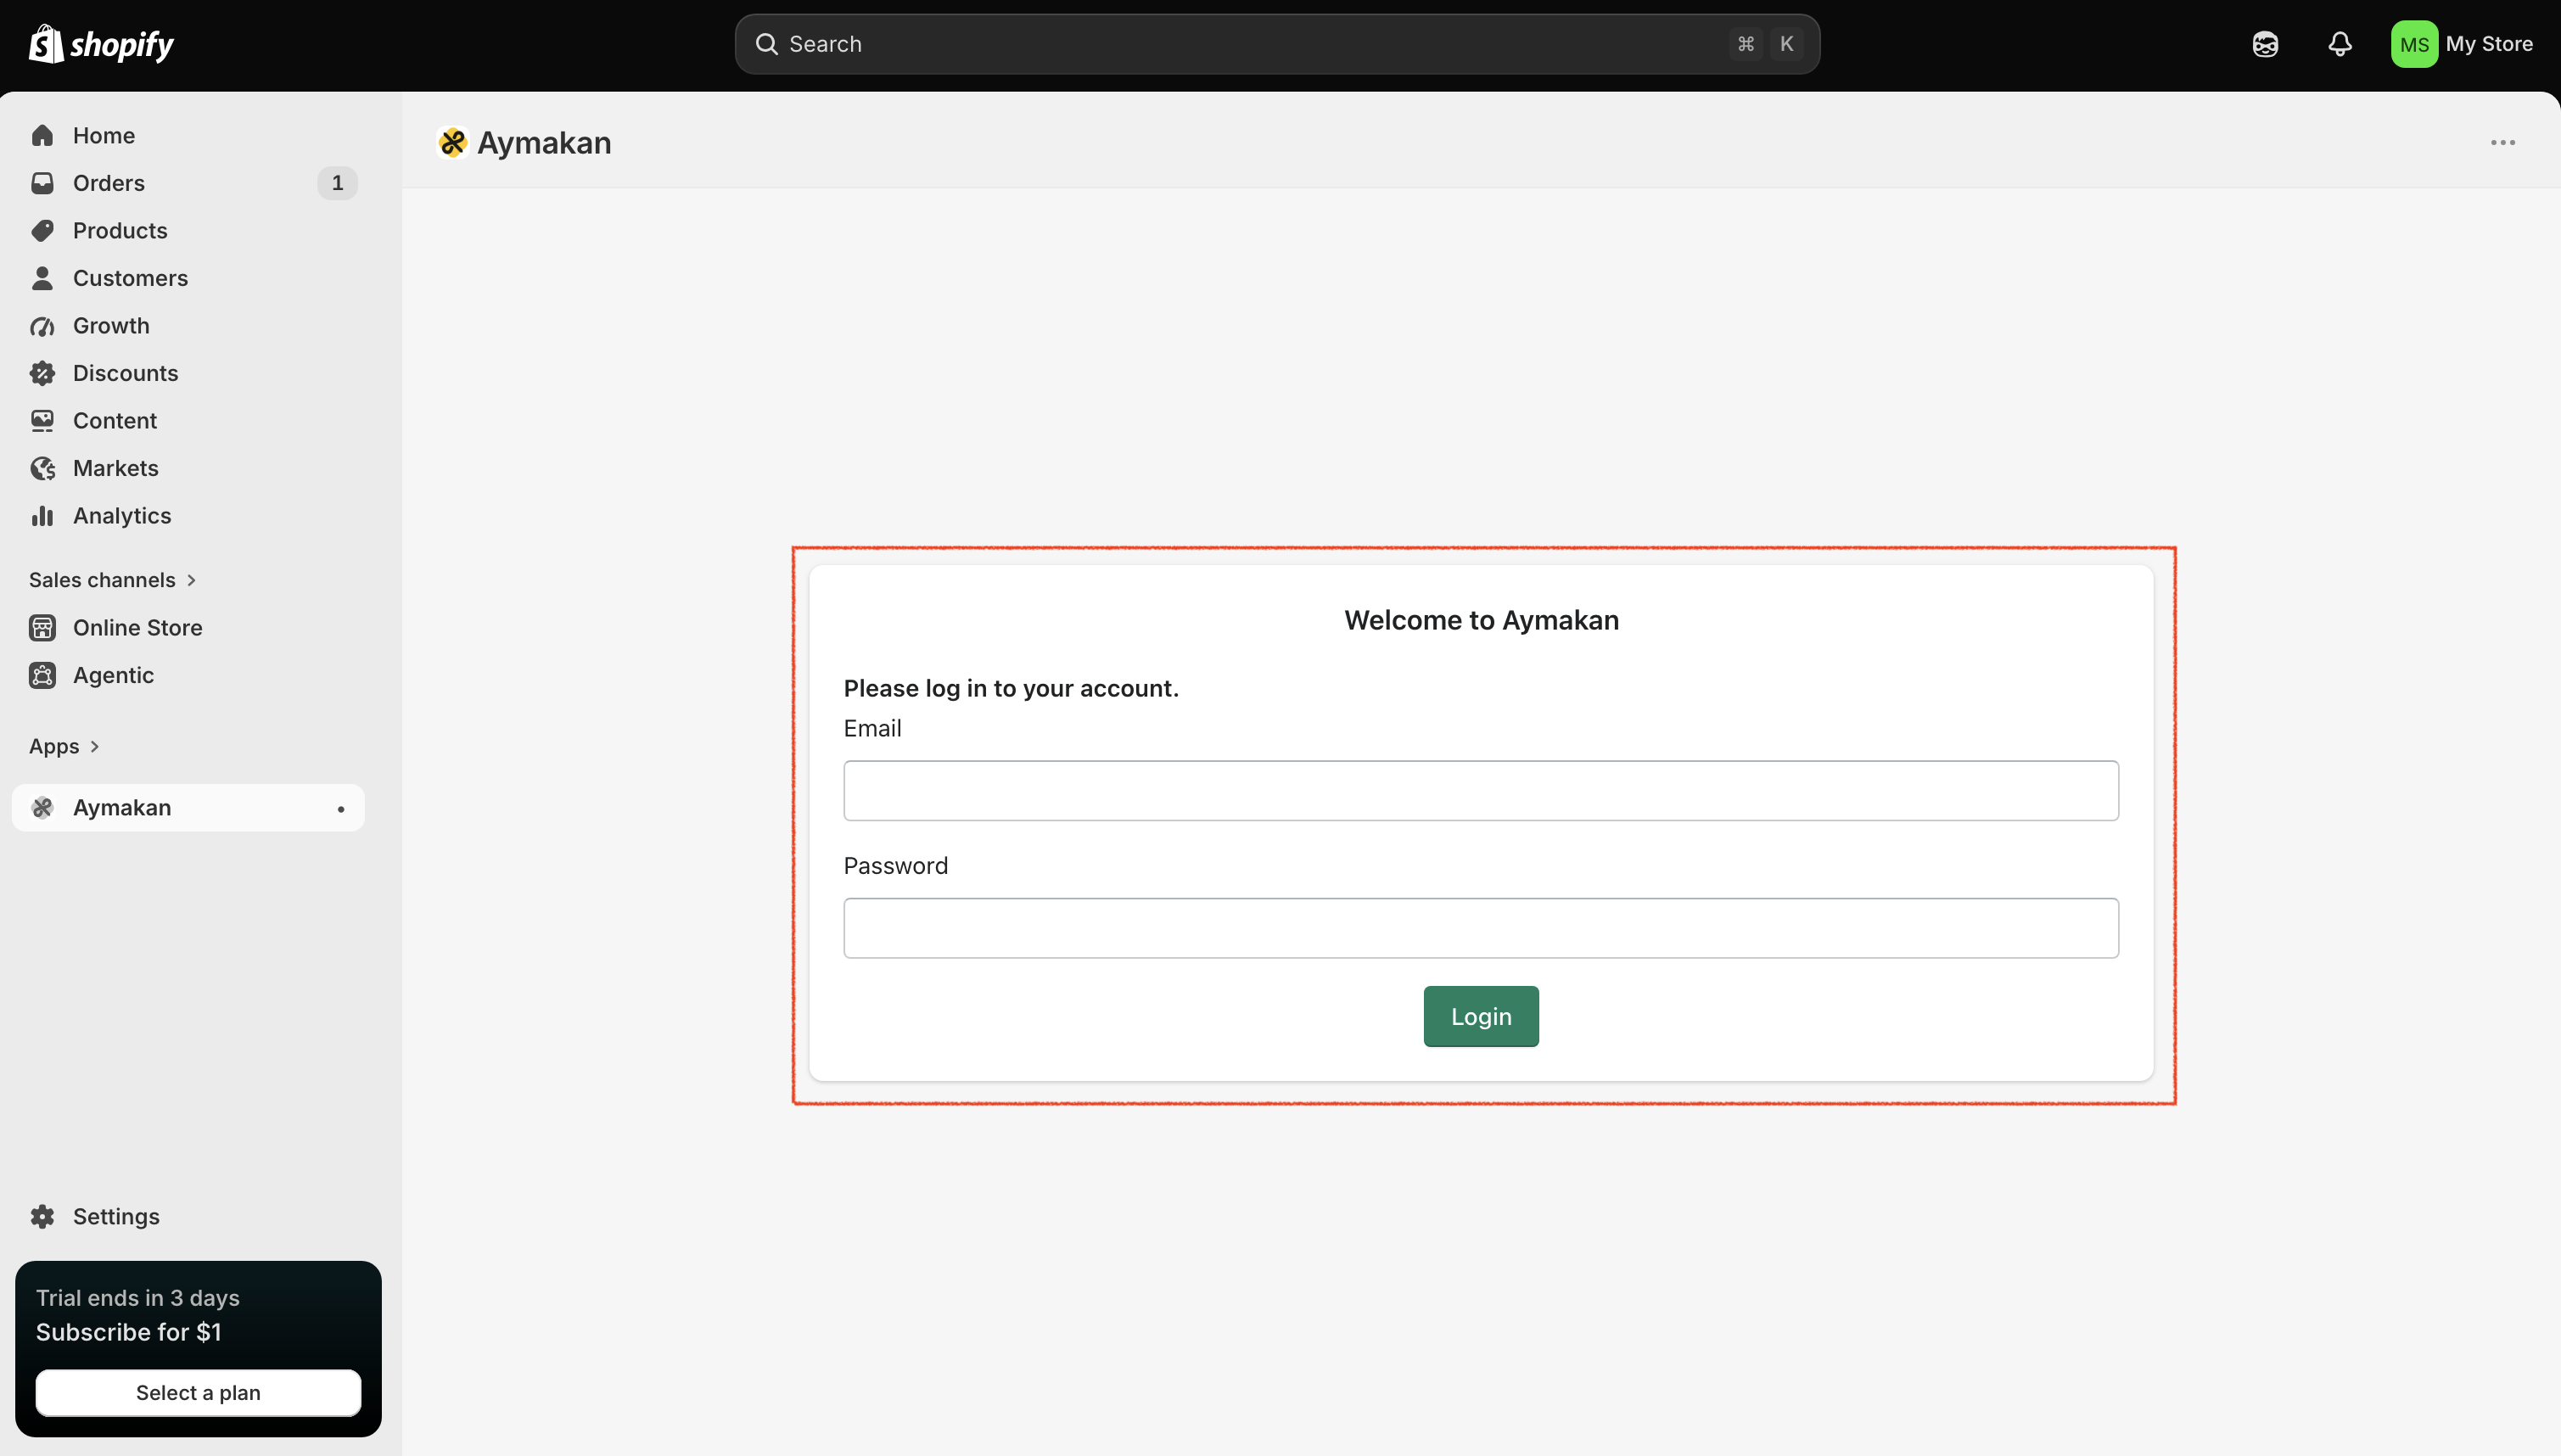
Task: Click the Analytics bar chart icon
Action: click(42, 516)
